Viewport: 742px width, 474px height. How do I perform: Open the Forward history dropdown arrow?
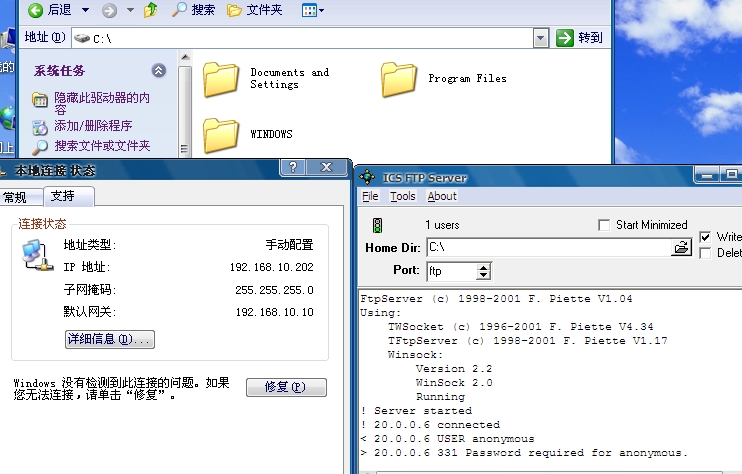pos(130,10)
